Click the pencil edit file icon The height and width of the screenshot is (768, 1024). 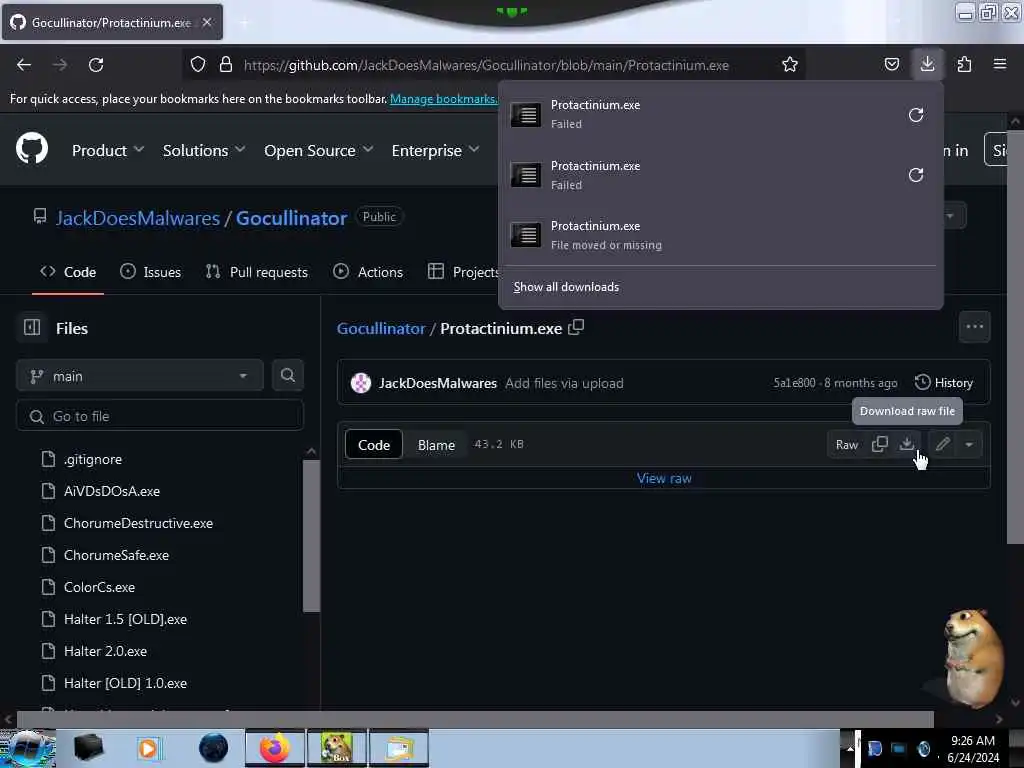pyautogui.click(x=942, y=444)
